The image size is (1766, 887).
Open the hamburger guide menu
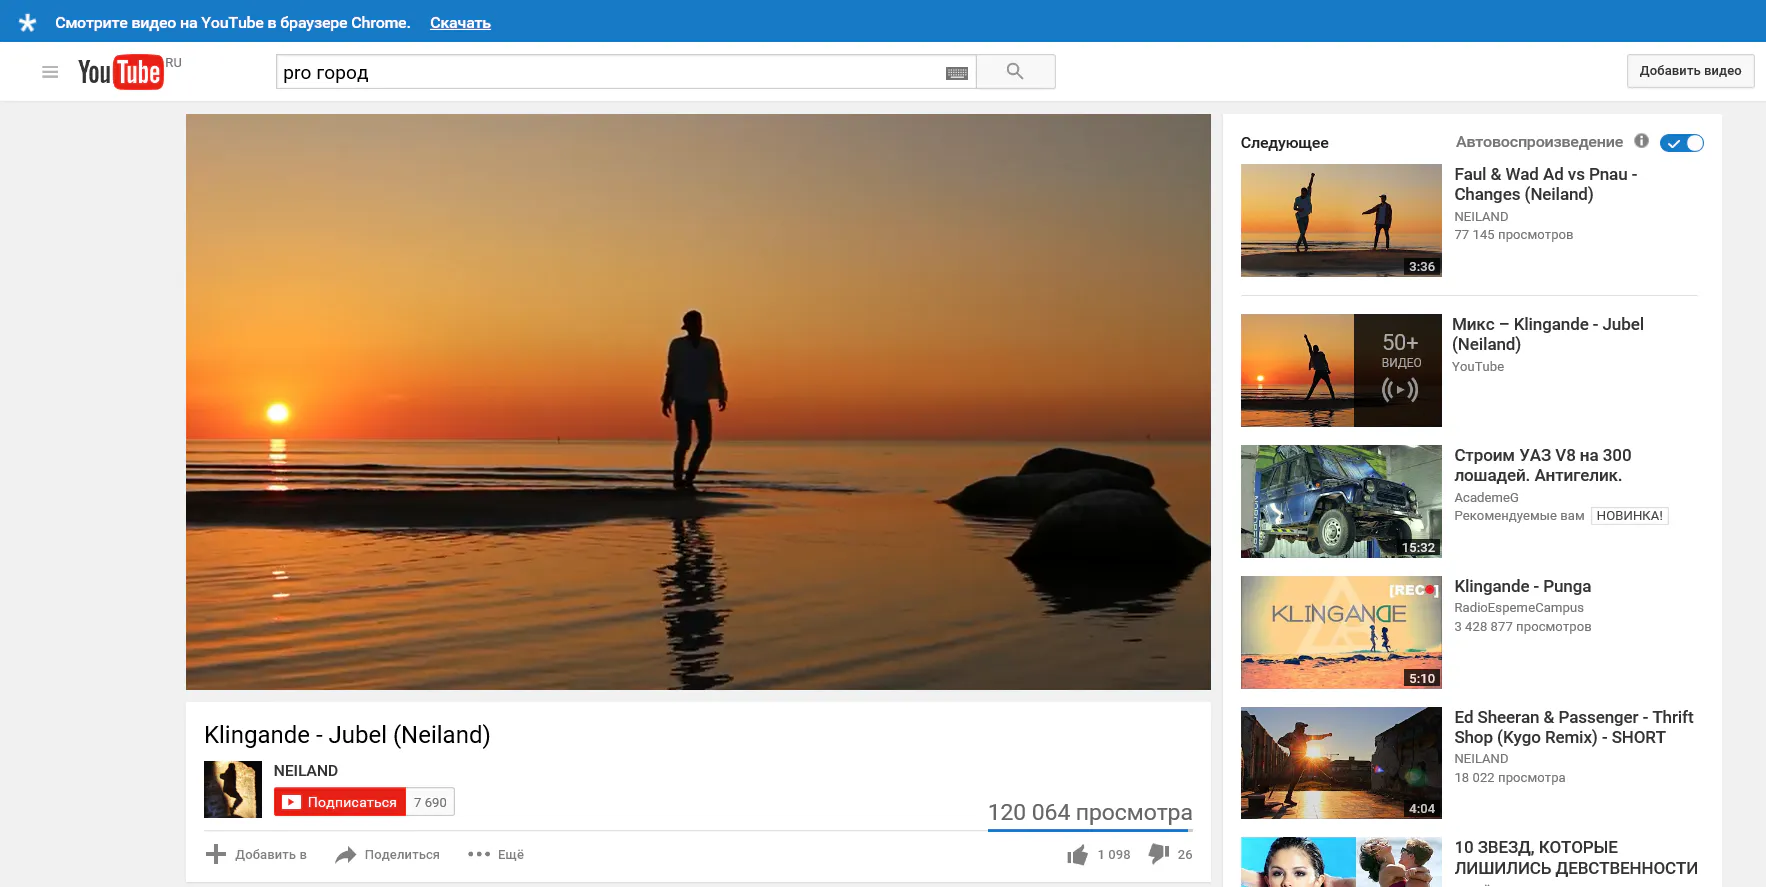[50, 72]
